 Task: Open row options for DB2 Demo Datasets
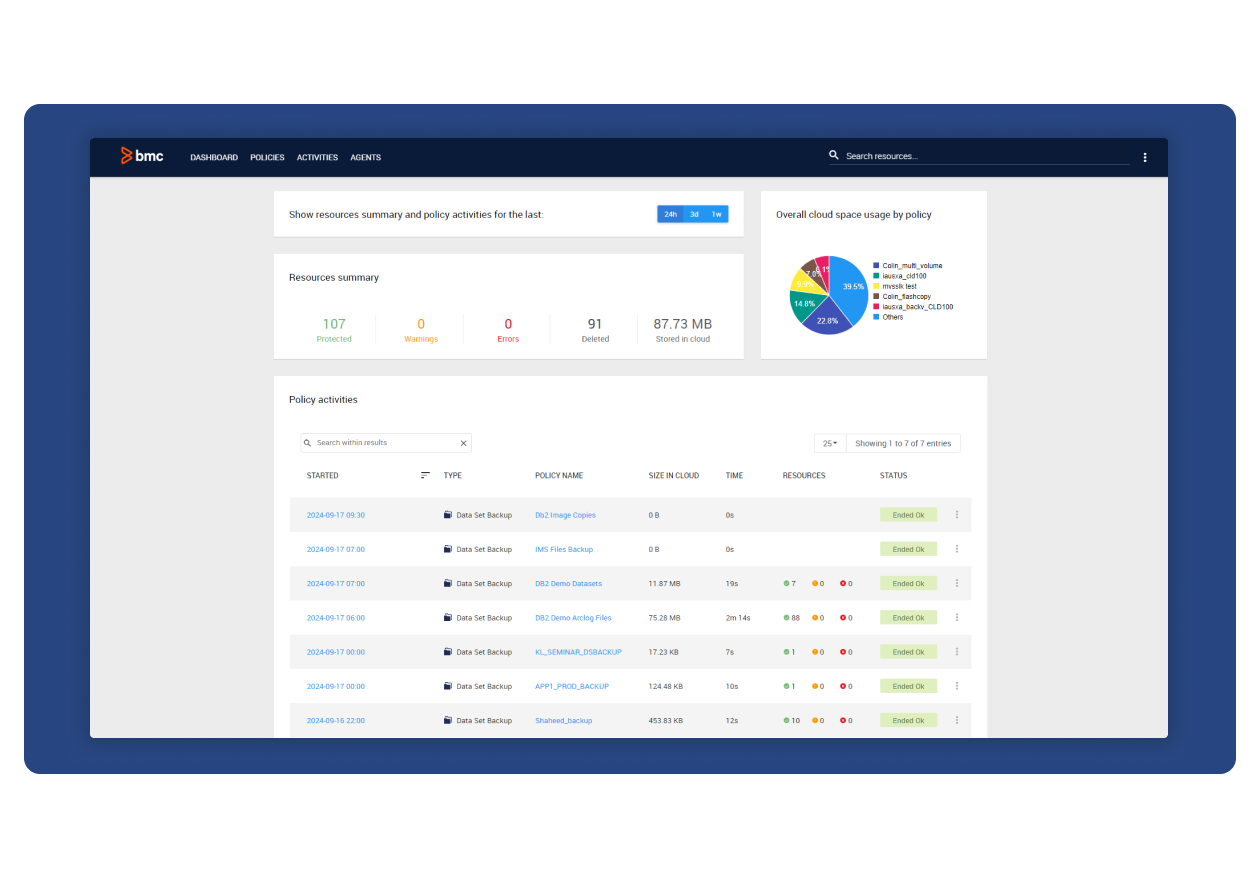click(x=957, y=583)
